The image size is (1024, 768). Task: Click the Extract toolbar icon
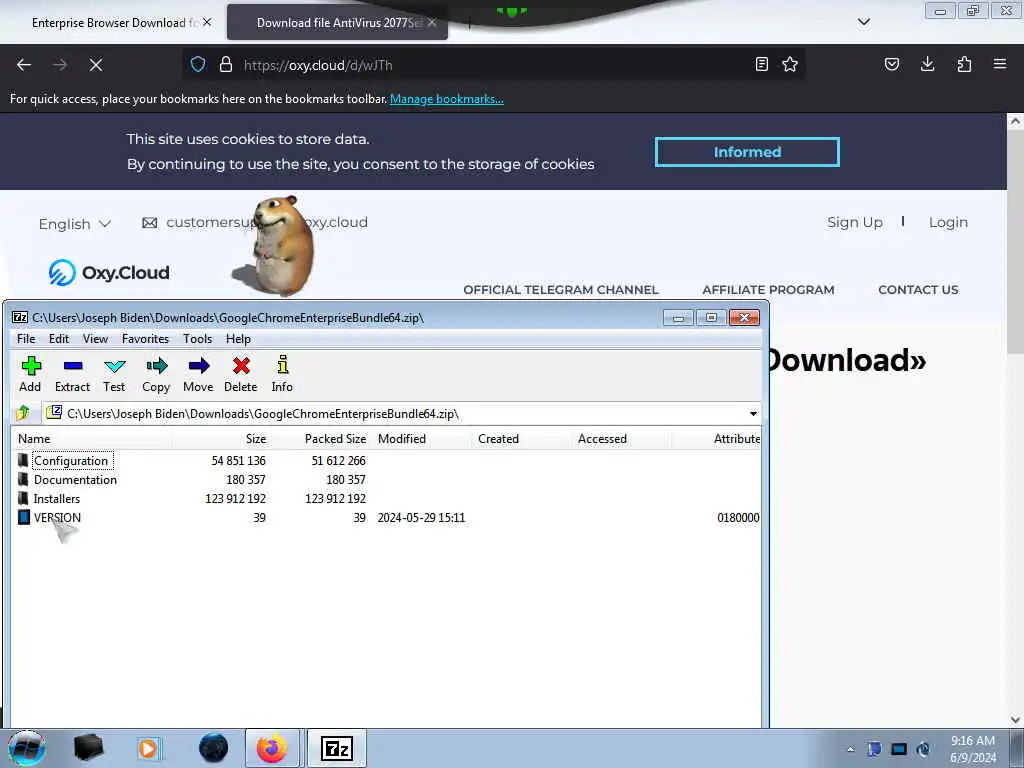click(x=72, y=374)
